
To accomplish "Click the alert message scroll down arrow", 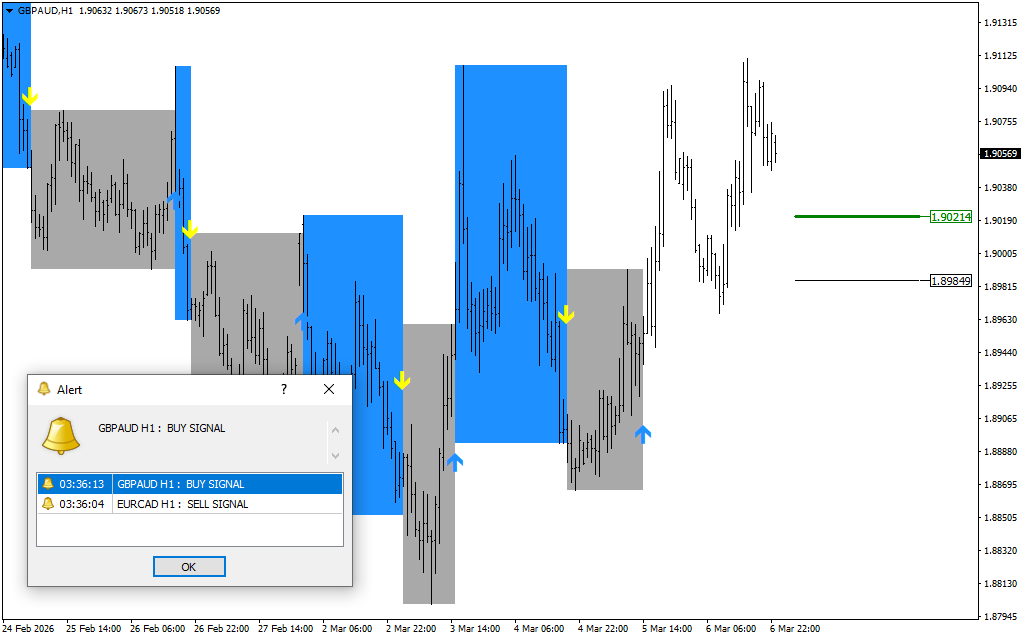I will pos(335,455).
